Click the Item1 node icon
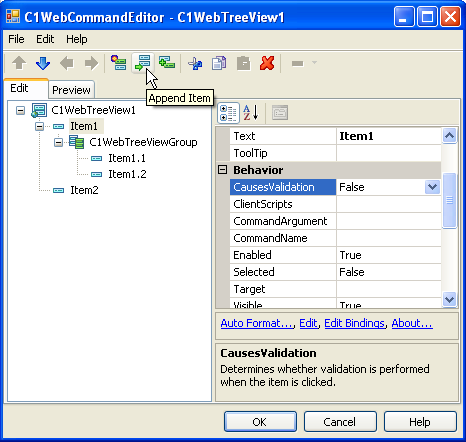 [x=58, y=126]
